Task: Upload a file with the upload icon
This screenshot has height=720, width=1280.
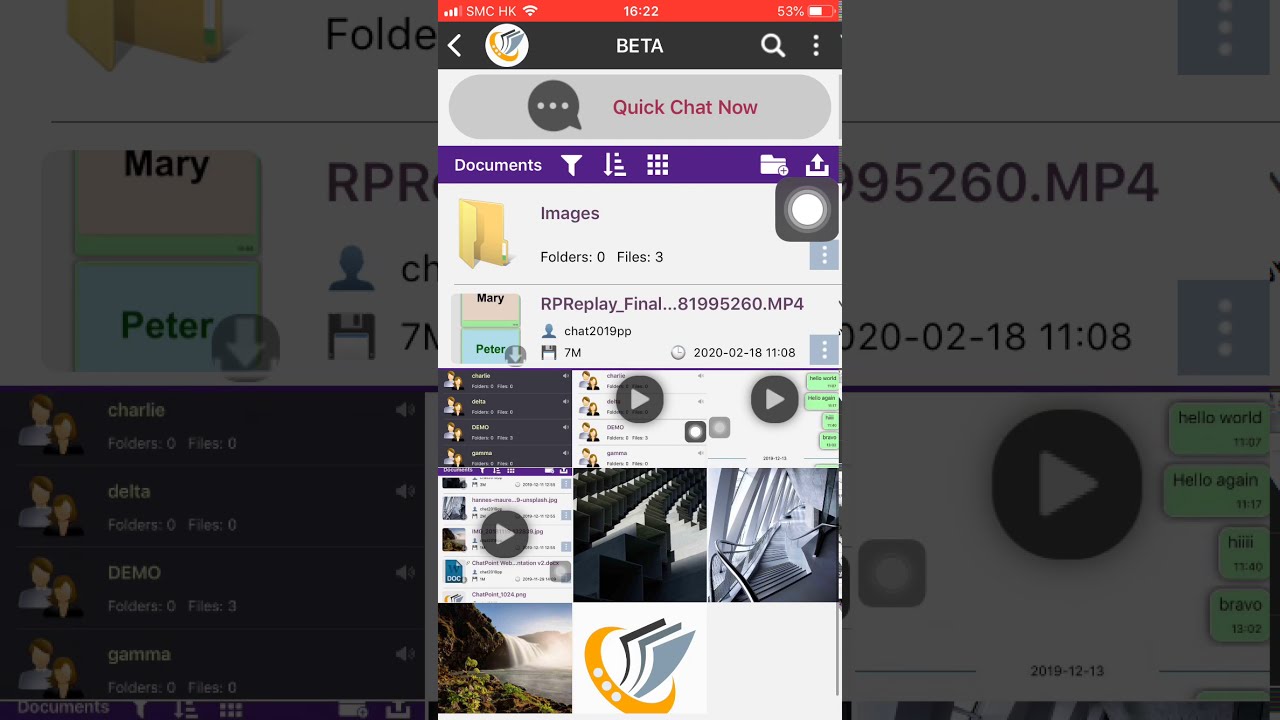Action: point(817,165)
